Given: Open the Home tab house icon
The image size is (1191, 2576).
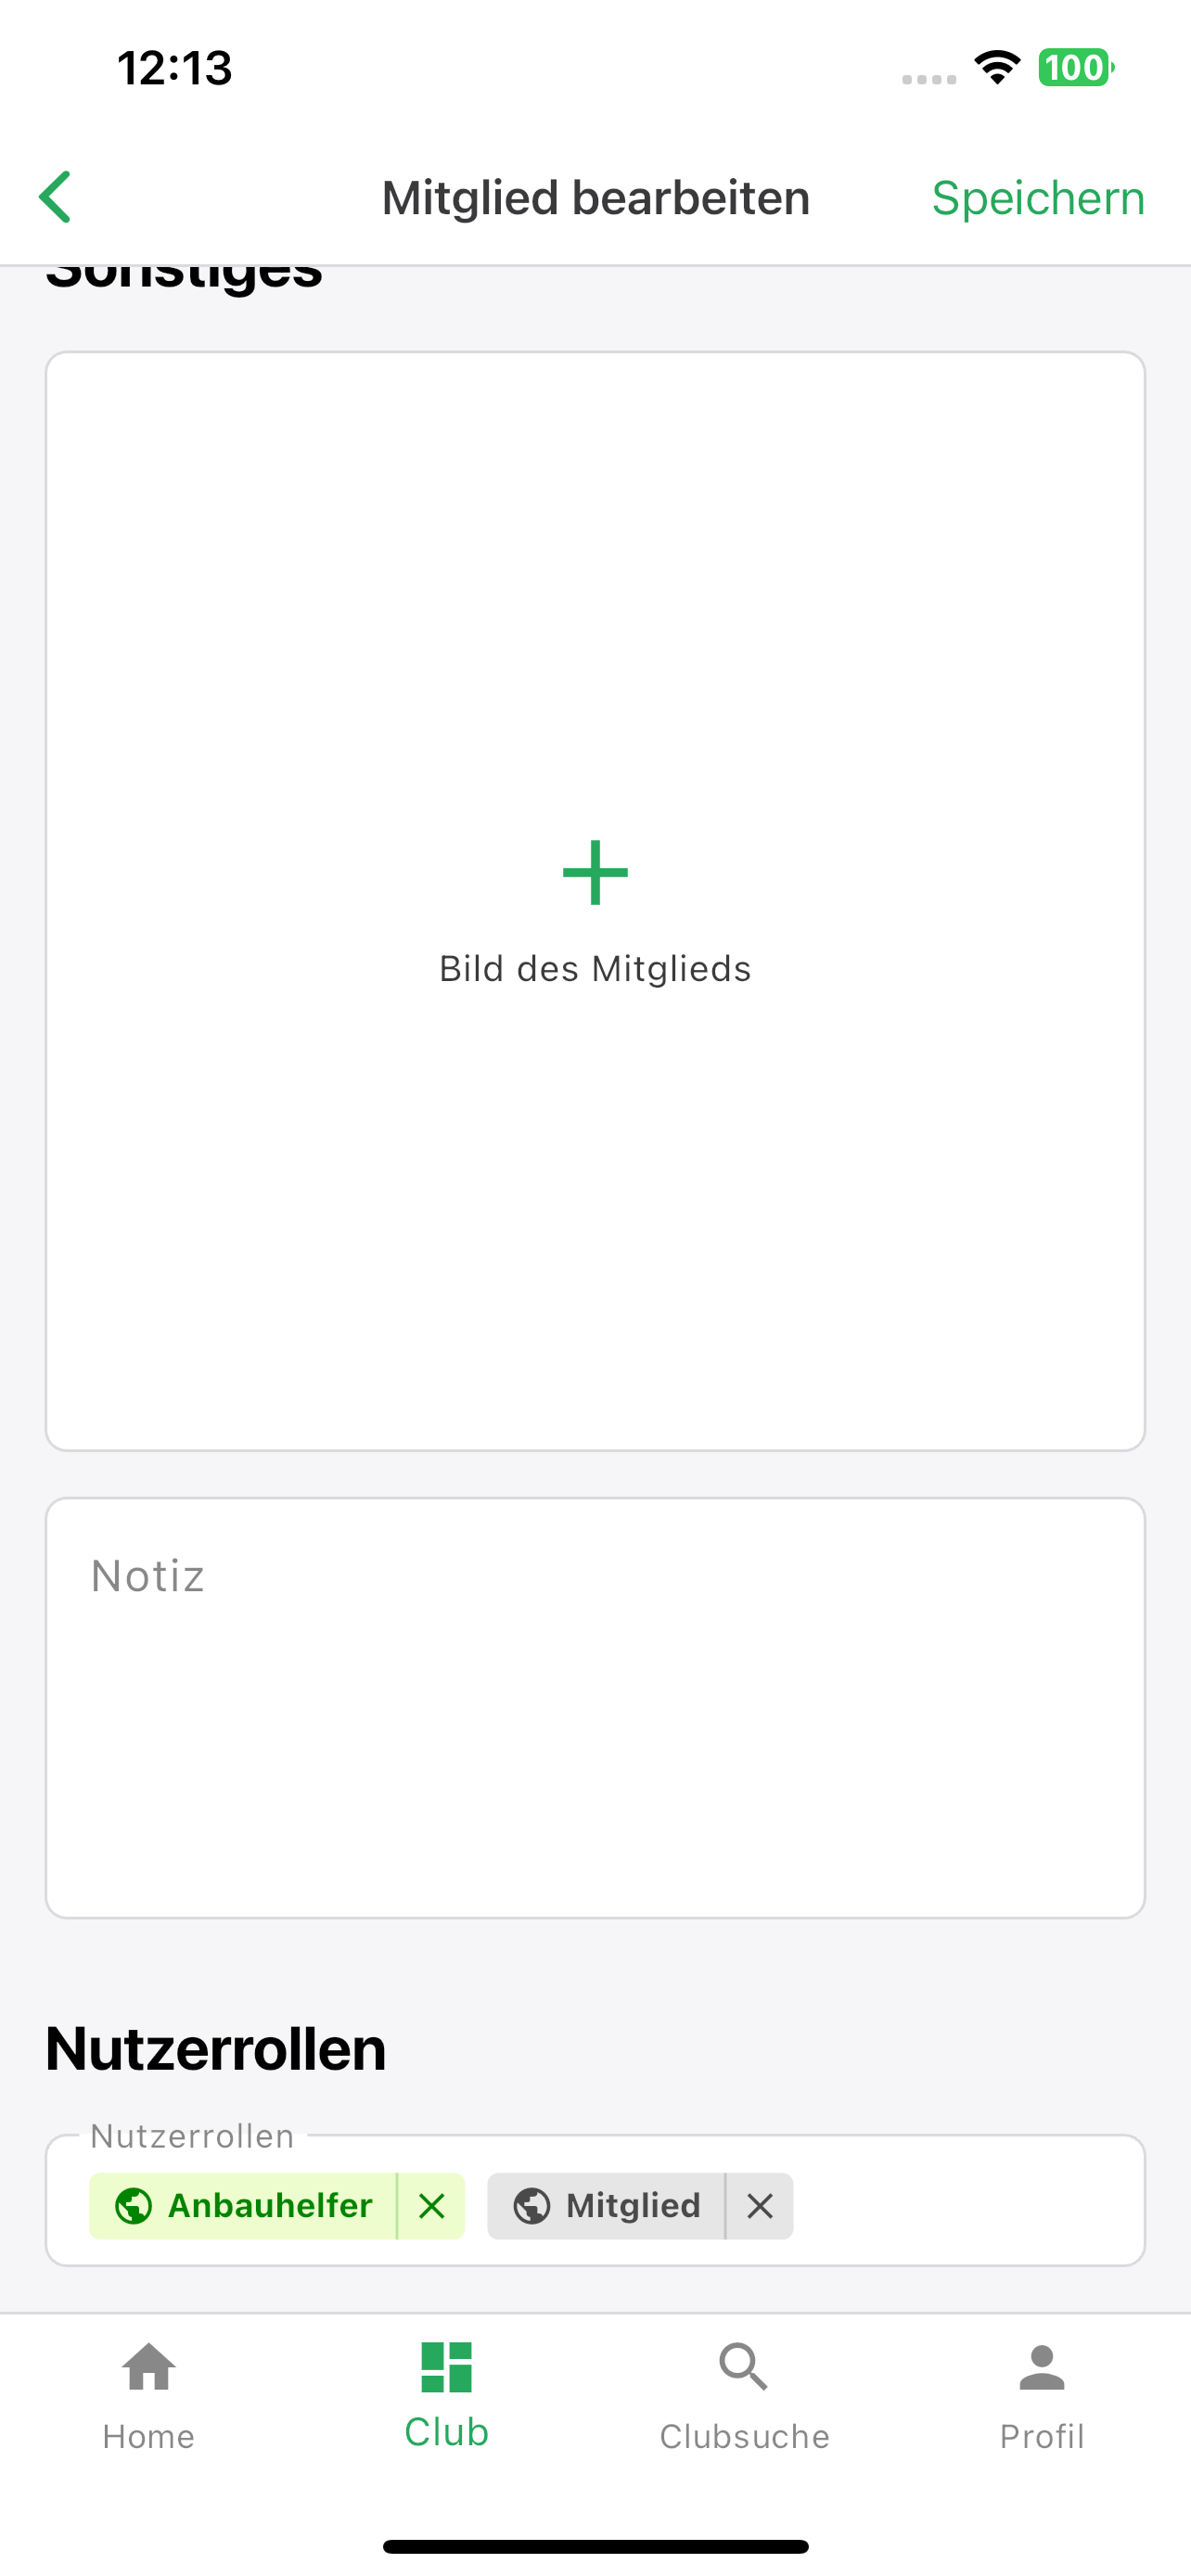Looking at the screenshot, I should tap(149, 2367).
